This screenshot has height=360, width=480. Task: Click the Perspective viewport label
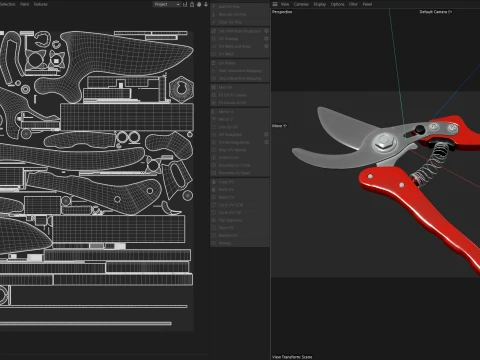pyautogui.click(x=282, y=12)
